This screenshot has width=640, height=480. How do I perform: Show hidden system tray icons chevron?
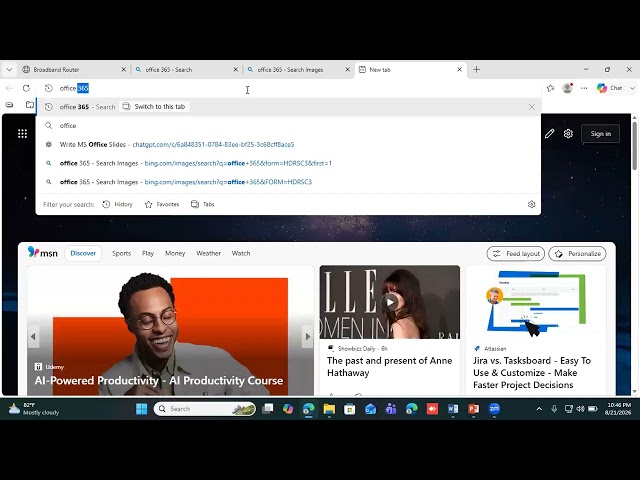point(539,409)
